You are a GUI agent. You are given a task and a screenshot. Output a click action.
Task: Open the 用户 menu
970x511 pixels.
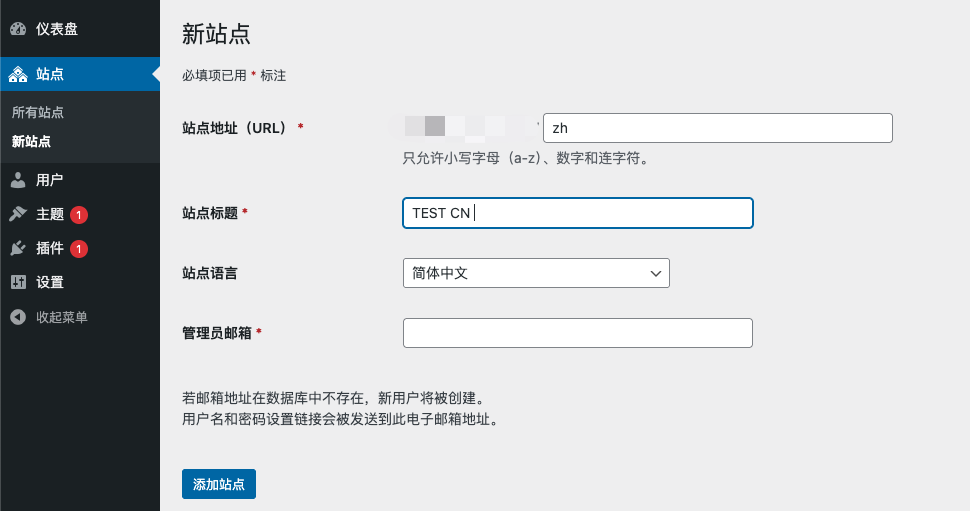point(49,180)
